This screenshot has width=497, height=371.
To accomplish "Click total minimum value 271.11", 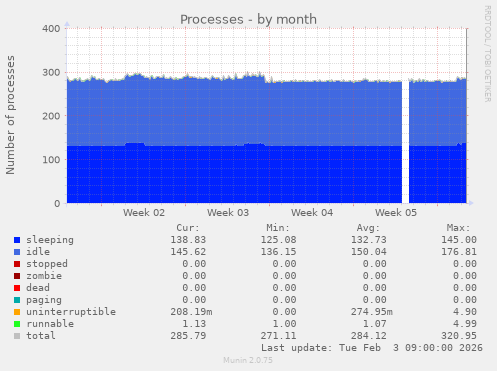I will pos(279,336).
